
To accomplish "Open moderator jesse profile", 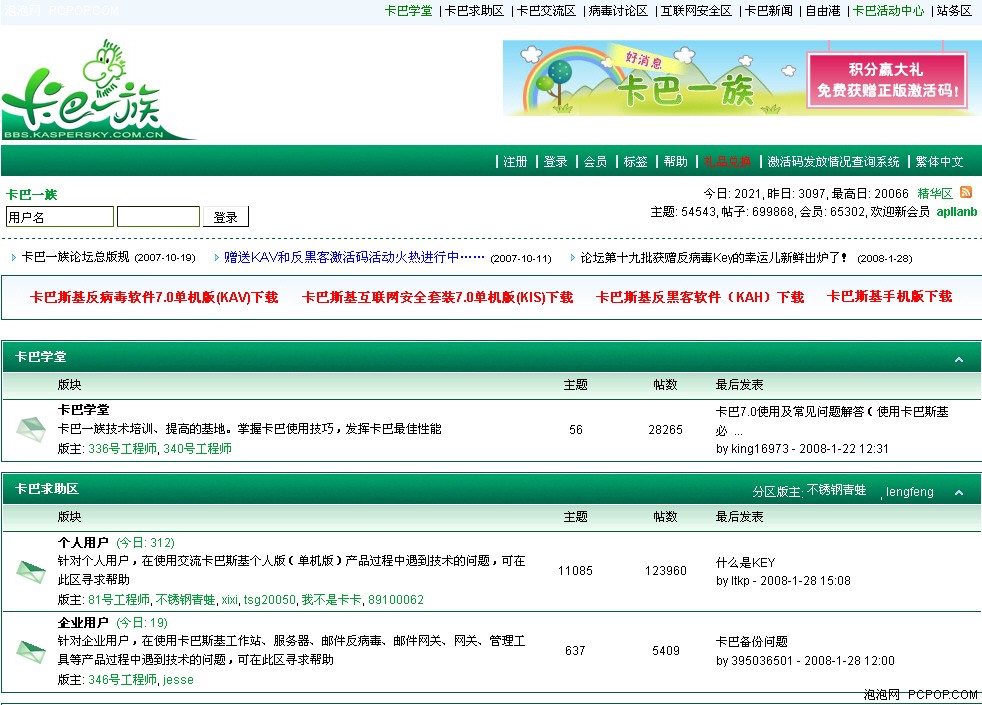I will (x=178, y=679).
